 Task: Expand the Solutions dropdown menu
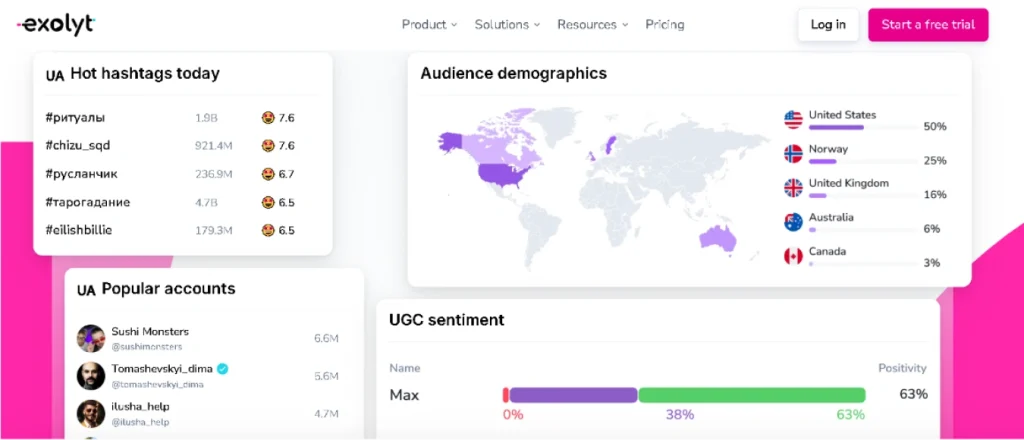click(506, 25)
